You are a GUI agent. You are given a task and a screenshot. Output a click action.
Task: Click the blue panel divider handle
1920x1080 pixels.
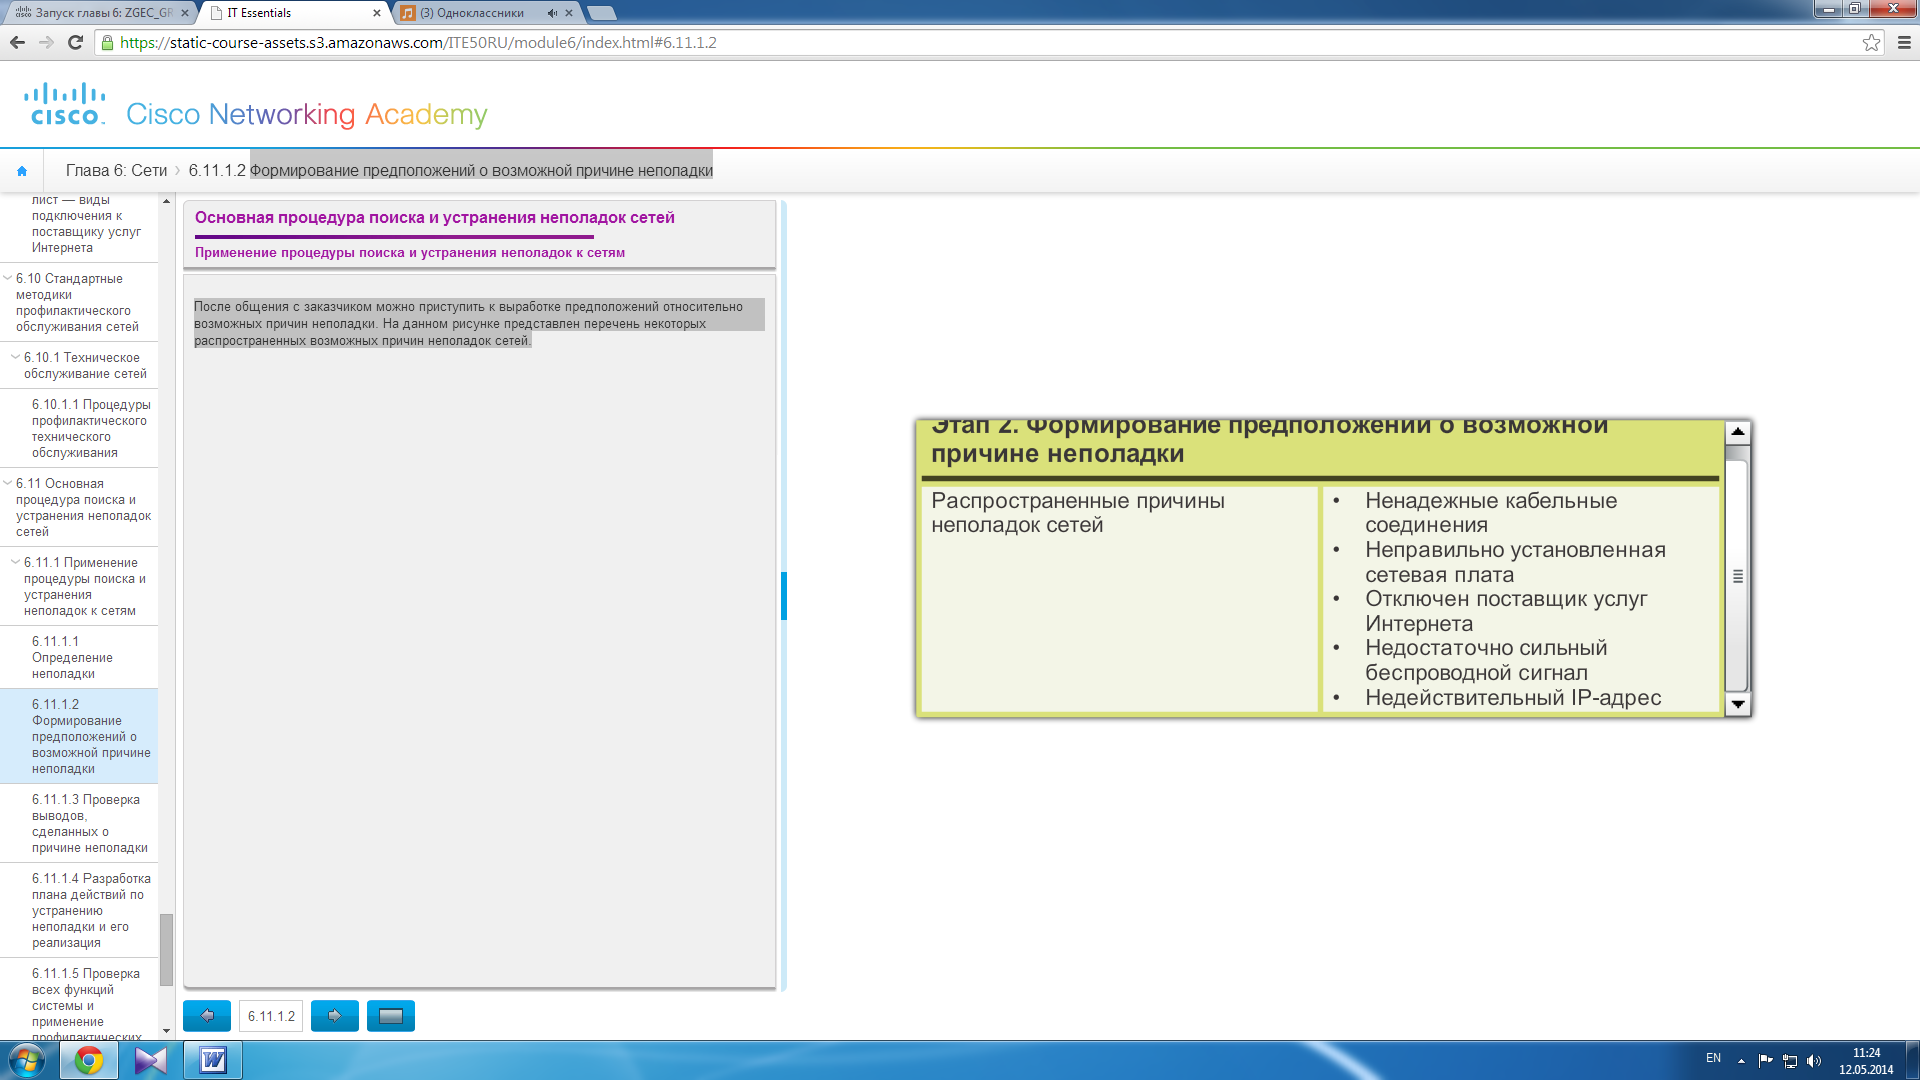784,595
